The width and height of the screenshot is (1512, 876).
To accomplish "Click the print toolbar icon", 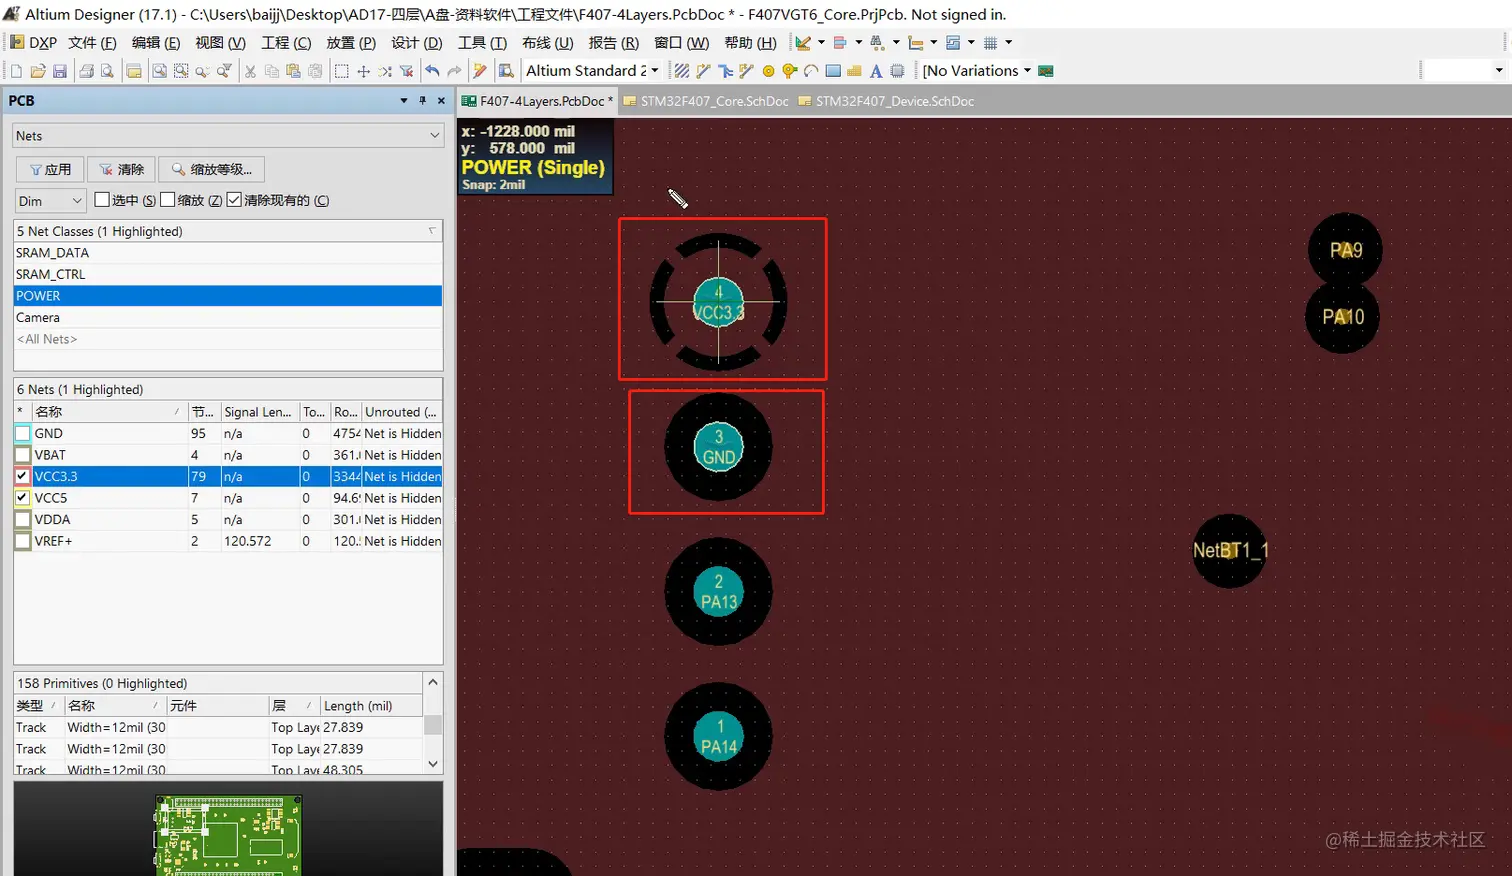I will point(86,71).
